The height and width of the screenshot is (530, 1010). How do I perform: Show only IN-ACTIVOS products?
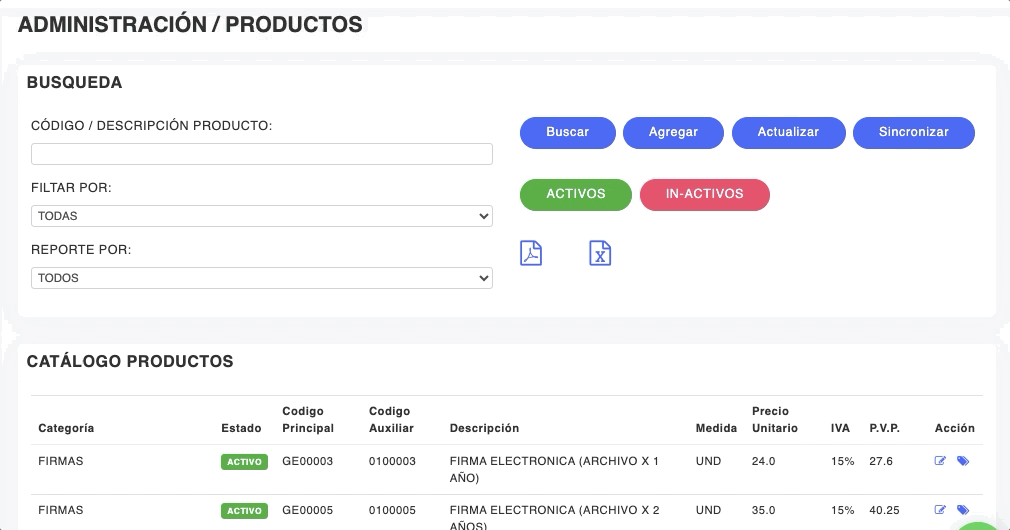click(x=704, y=194)
